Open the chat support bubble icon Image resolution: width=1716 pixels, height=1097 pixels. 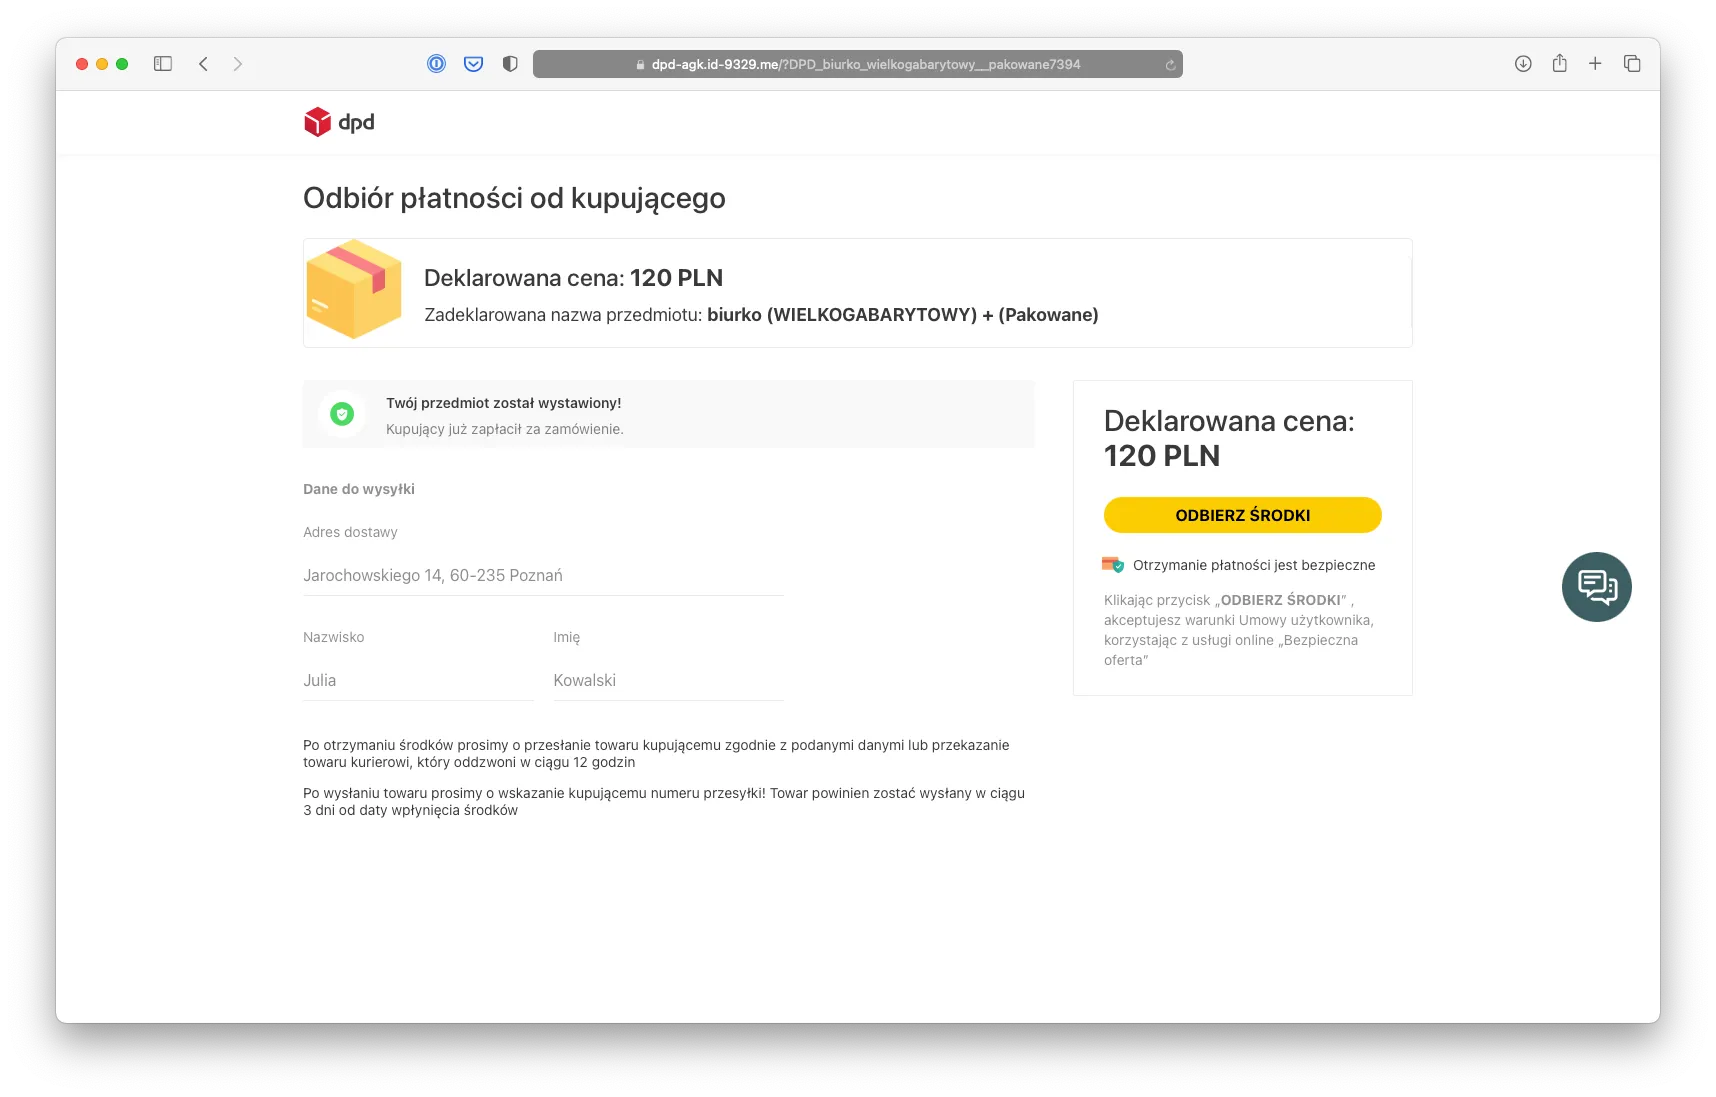(x=1596, y=587)
